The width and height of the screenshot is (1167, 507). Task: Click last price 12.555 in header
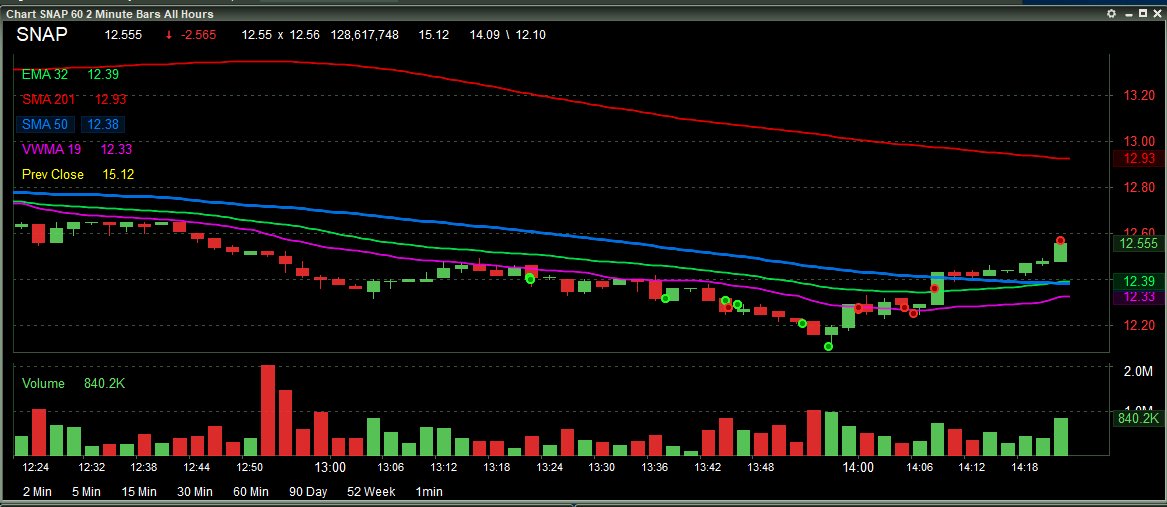tap(123, 34)
